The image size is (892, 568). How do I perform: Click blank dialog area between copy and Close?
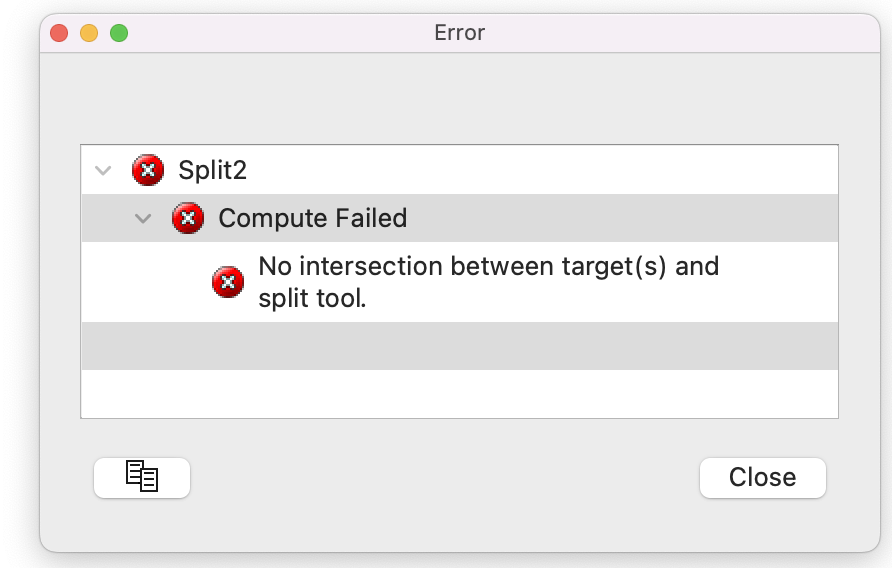445,478
